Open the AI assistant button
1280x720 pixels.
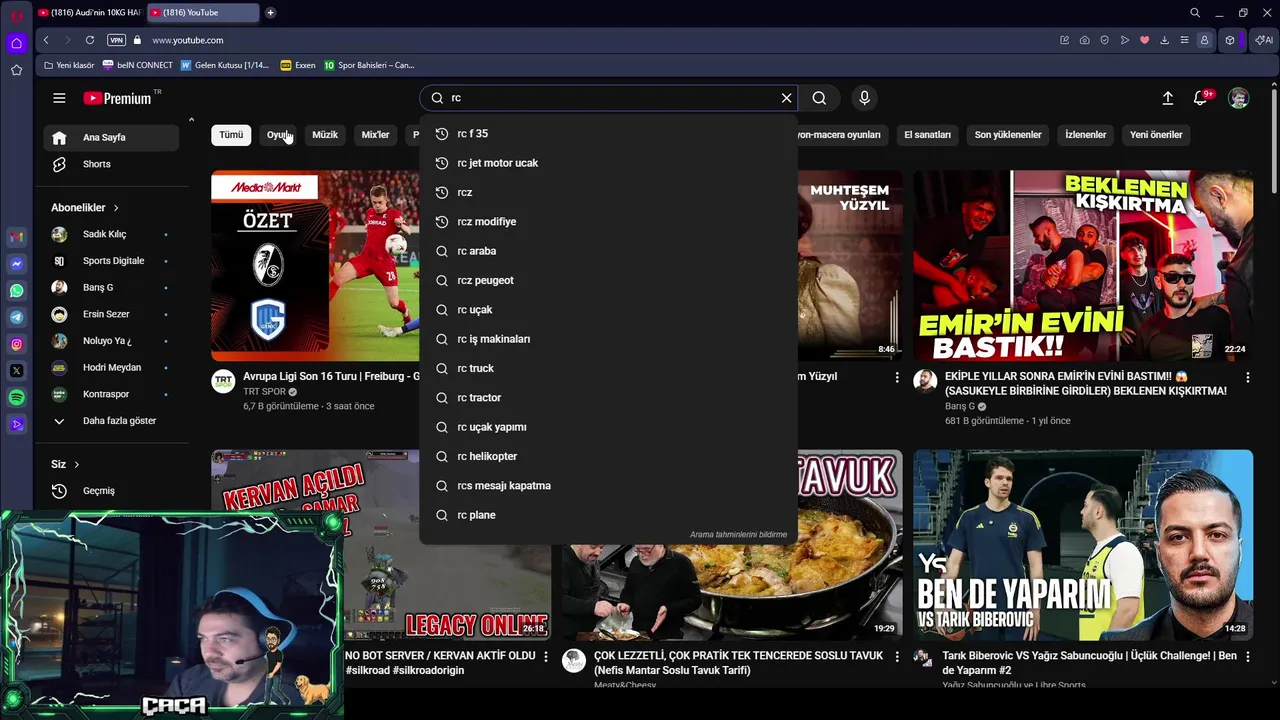[1264, 40]
